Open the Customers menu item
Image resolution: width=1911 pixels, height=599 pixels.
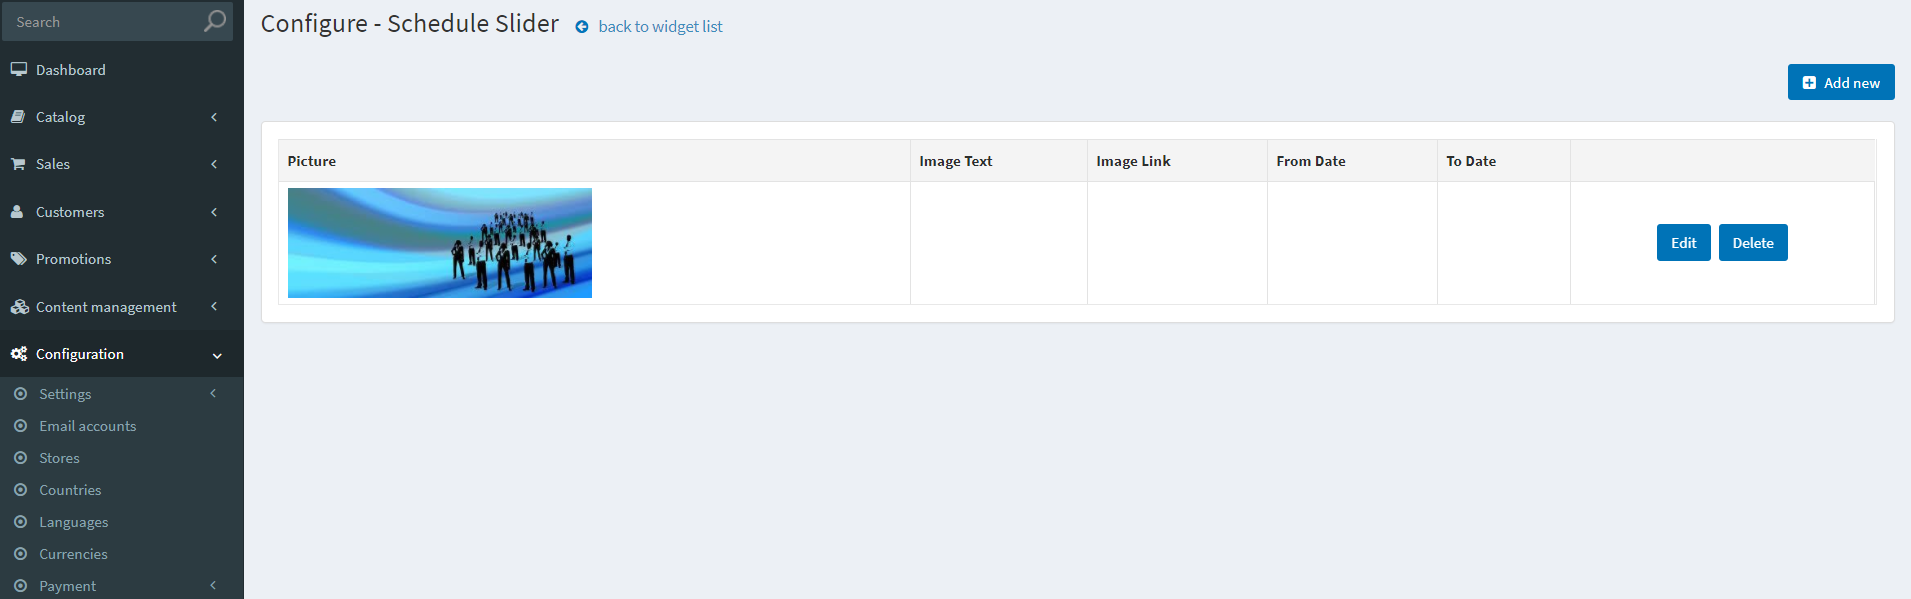click(122, 212)
